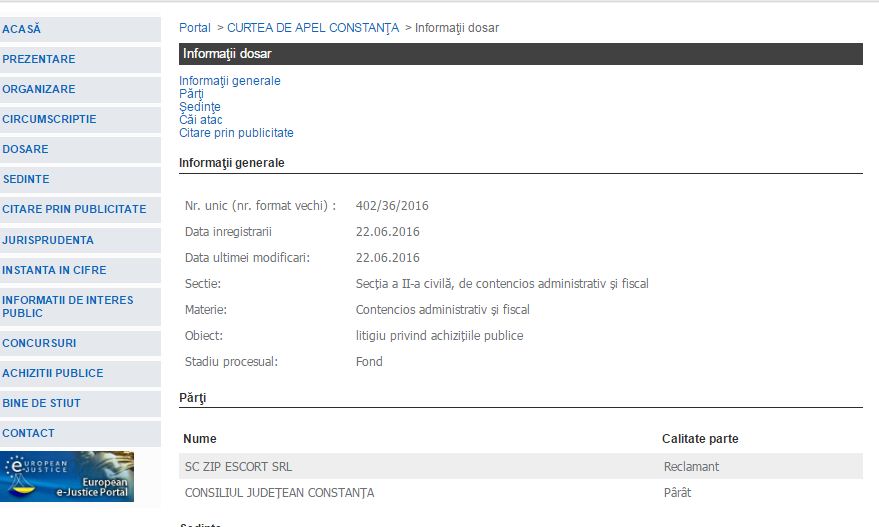Go to the PREZENTARE page
Image resolution: width=879 pixels, height=527 pixels.
39,59
